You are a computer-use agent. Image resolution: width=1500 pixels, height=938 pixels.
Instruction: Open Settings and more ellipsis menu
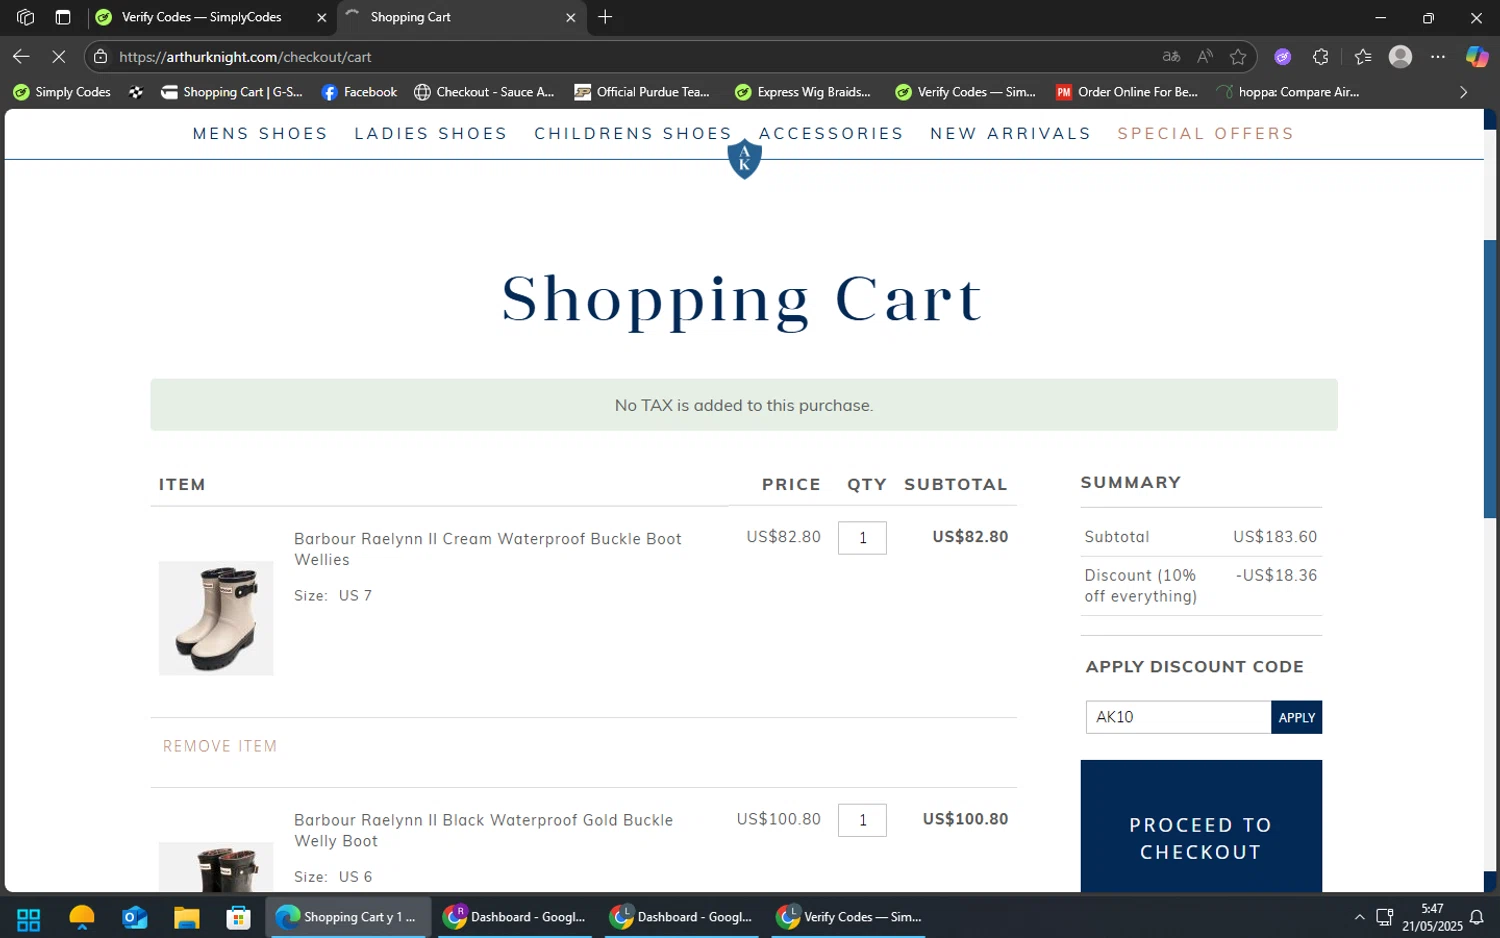[1438, 57]
